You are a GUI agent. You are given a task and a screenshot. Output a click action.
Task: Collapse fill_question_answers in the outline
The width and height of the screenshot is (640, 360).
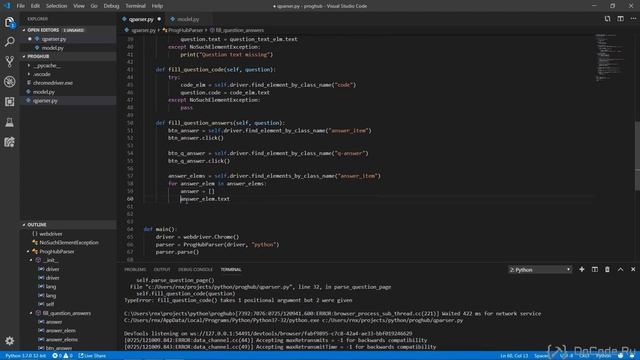click(31, 313)
